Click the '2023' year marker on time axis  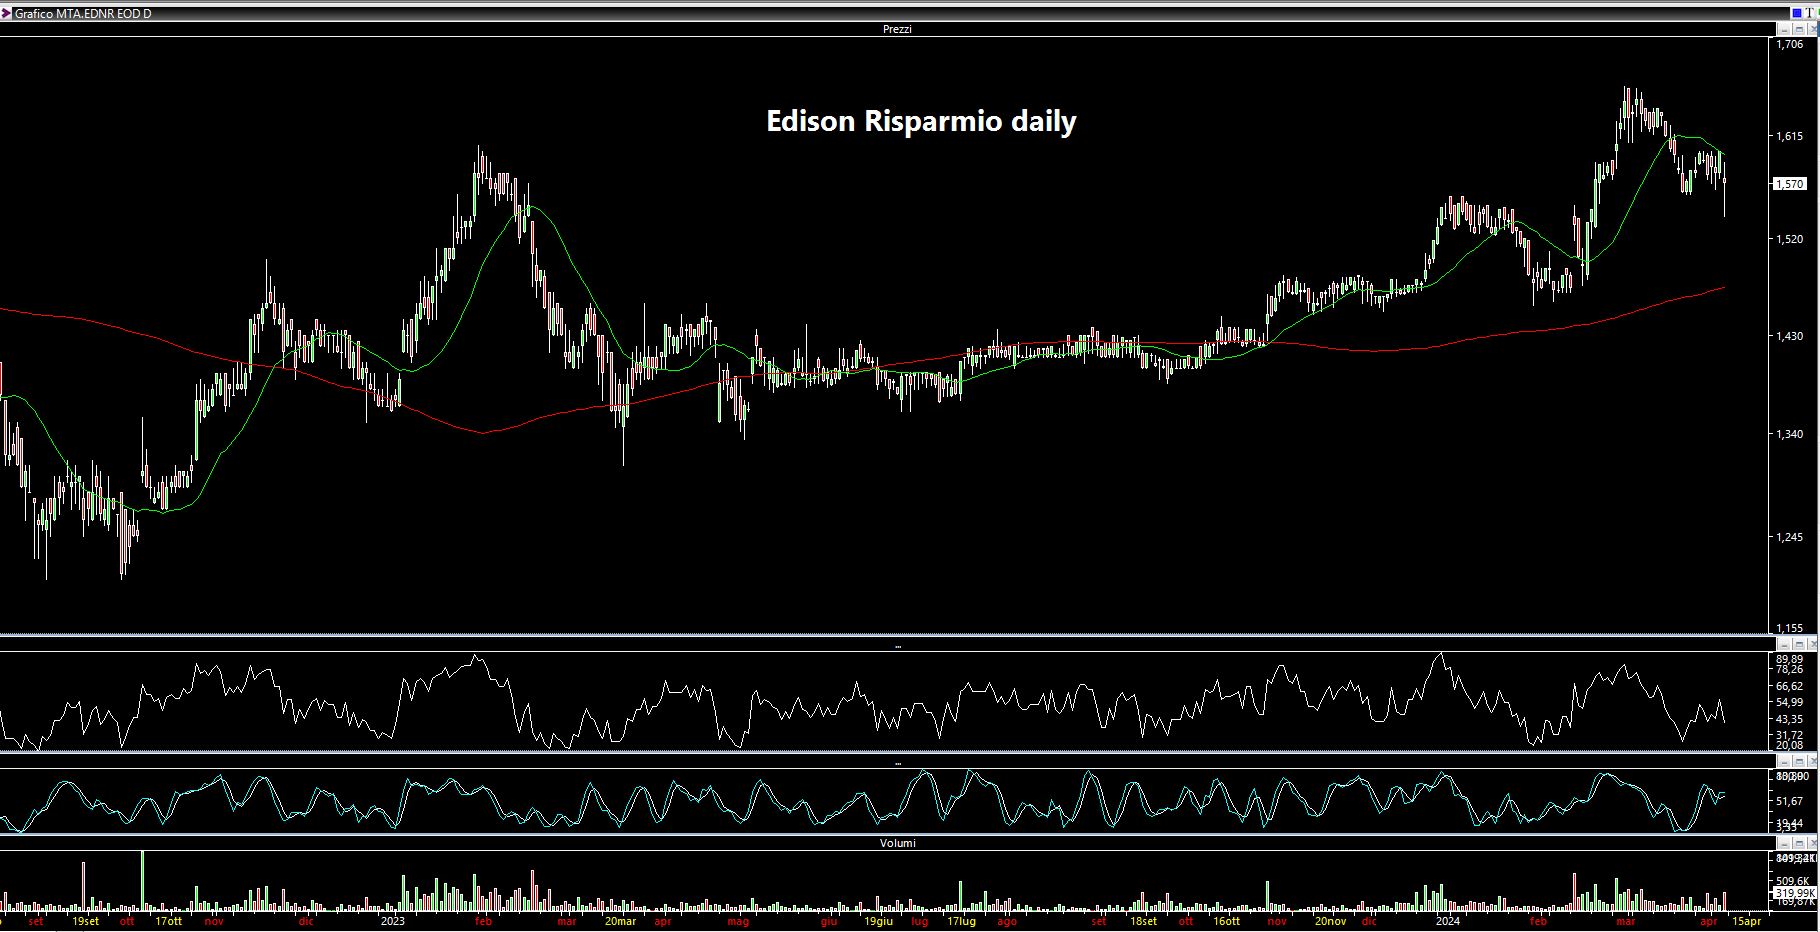tap(392, 921)
